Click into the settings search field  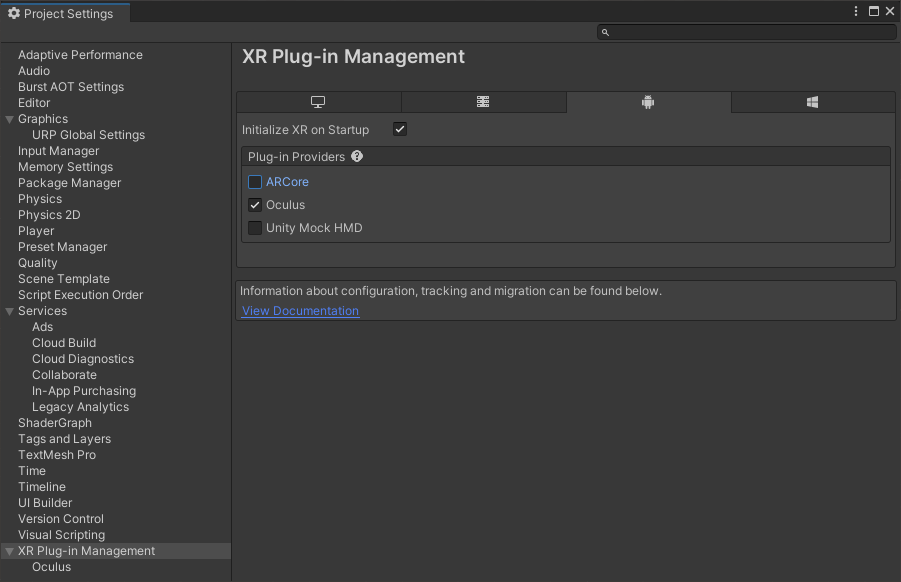pyautogui.click(x=750, y=32)
